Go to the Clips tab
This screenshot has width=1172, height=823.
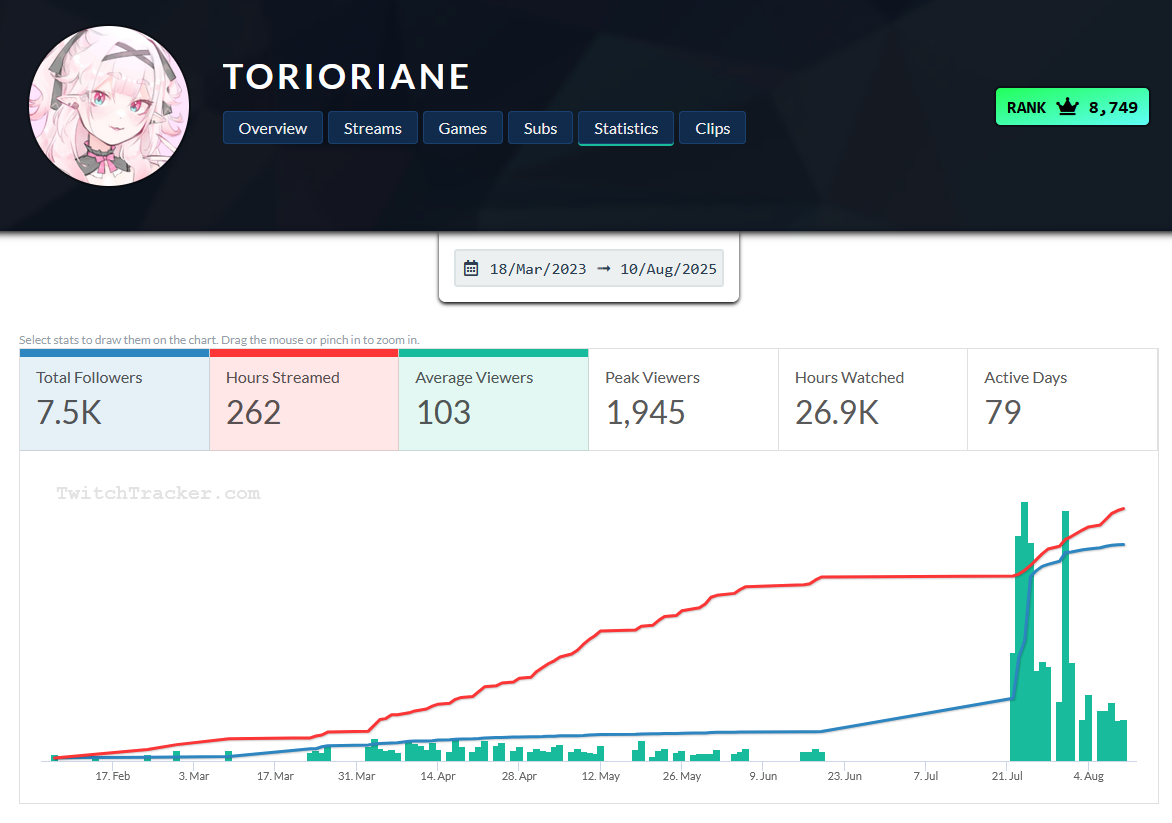pos(712,129)
